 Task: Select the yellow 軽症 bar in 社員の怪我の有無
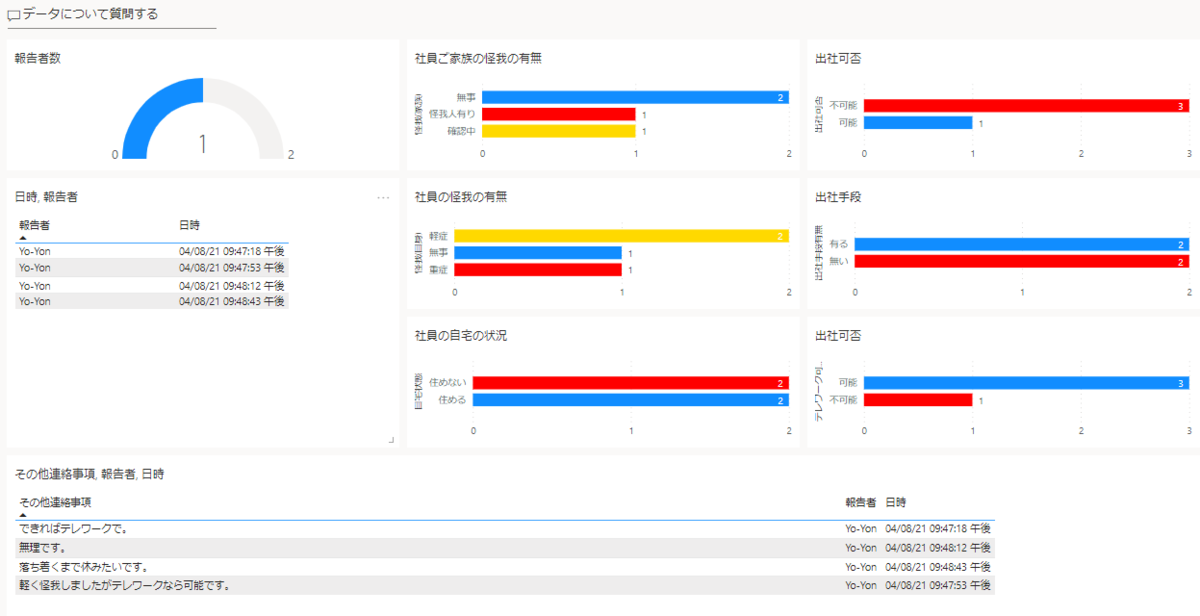(621, 236)
